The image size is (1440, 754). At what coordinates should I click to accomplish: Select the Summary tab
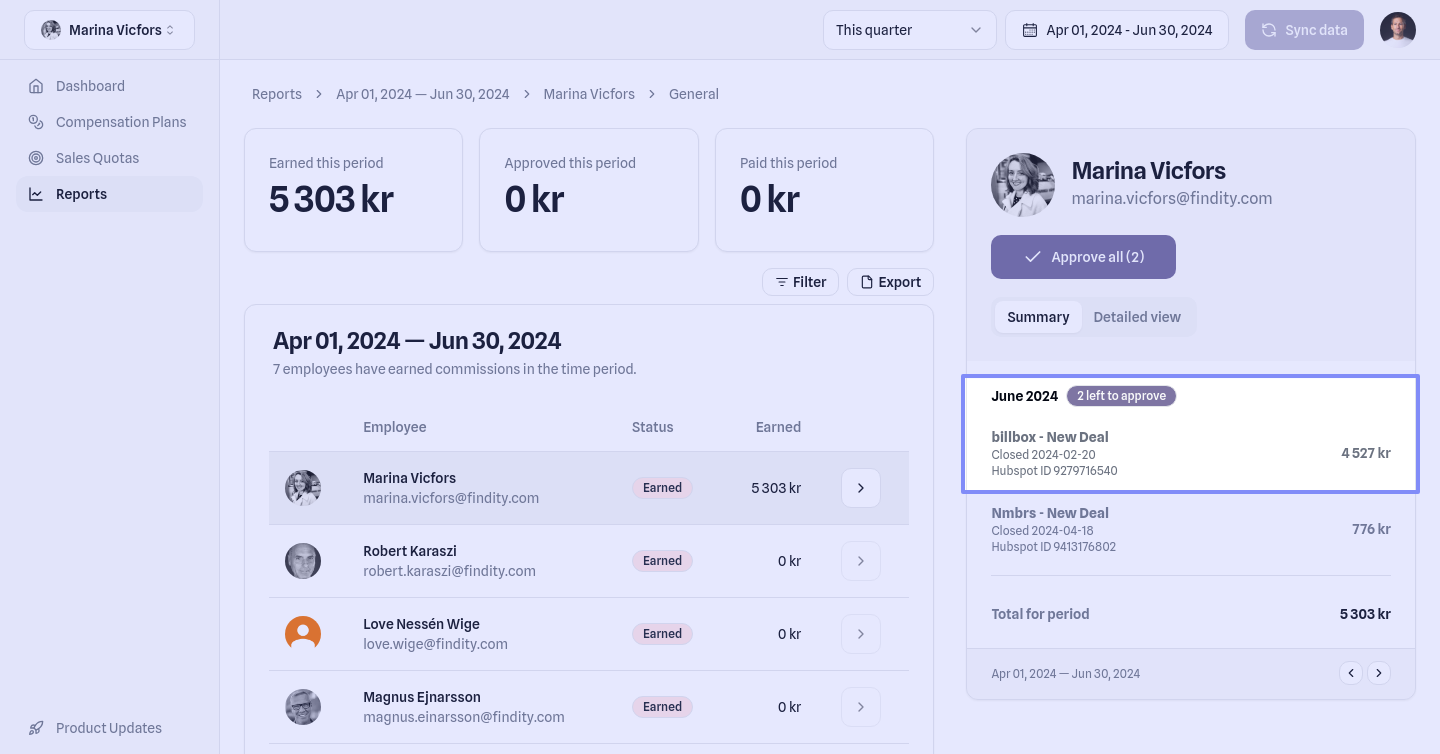click(1038, 317)
